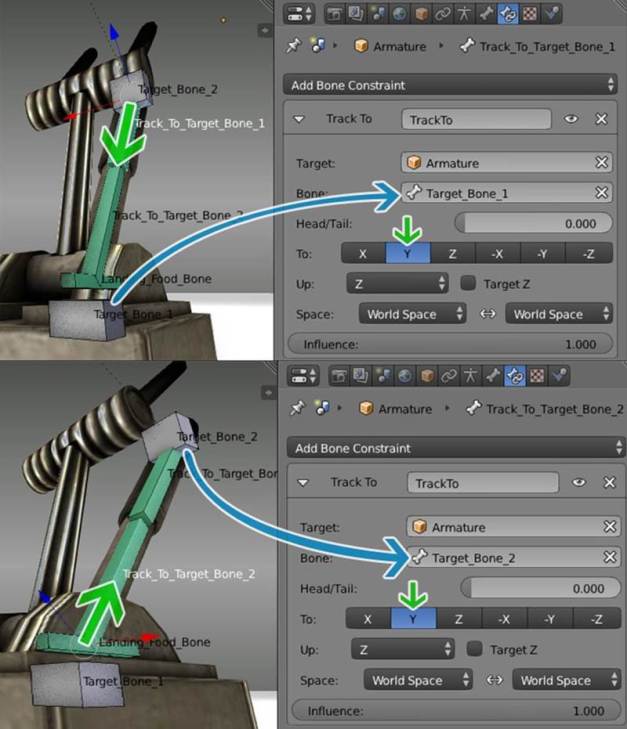The height and width of the screenshot is (729, 627).
Task: Open Add Bone Constraint menu for Track_To_Target_Bone_1
Action: tap(450, 85)
